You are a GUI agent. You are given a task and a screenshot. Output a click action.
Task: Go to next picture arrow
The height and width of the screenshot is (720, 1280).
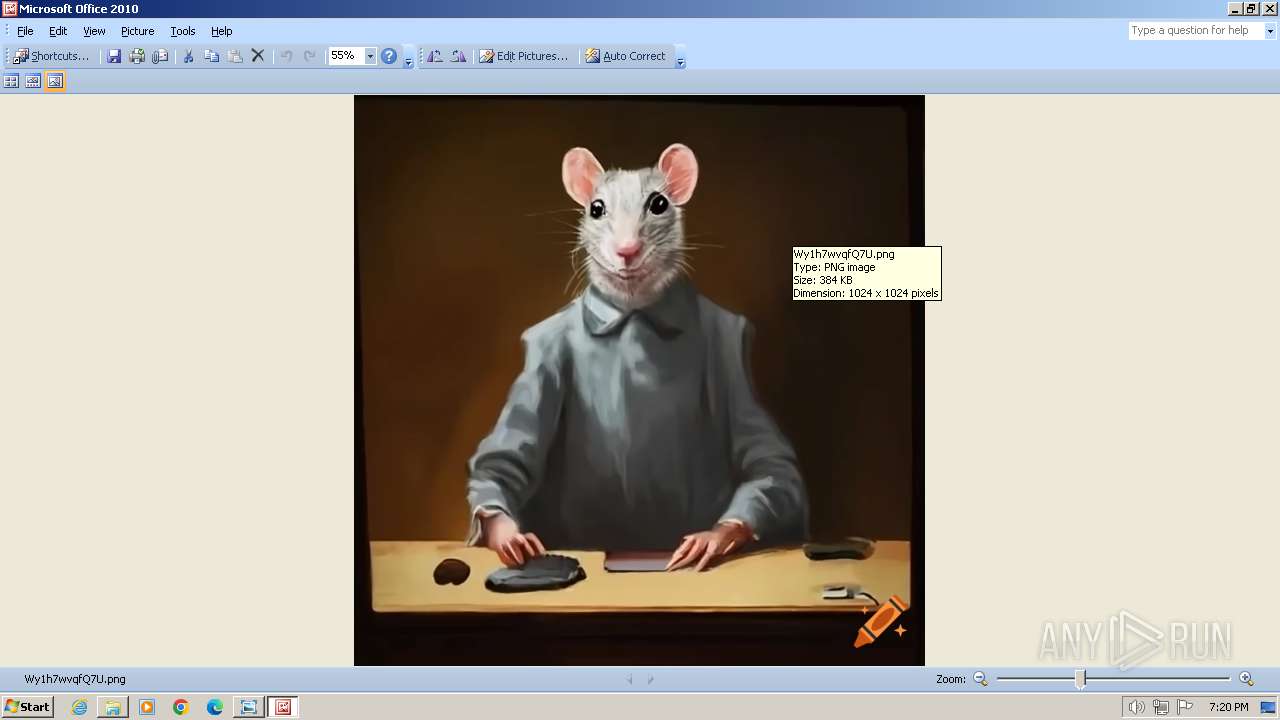coord(650,679)
